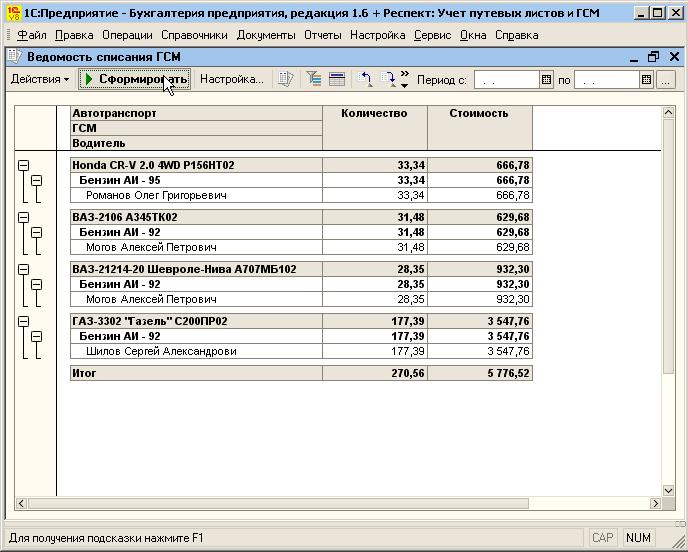Click the period start date field

point(507,80)
